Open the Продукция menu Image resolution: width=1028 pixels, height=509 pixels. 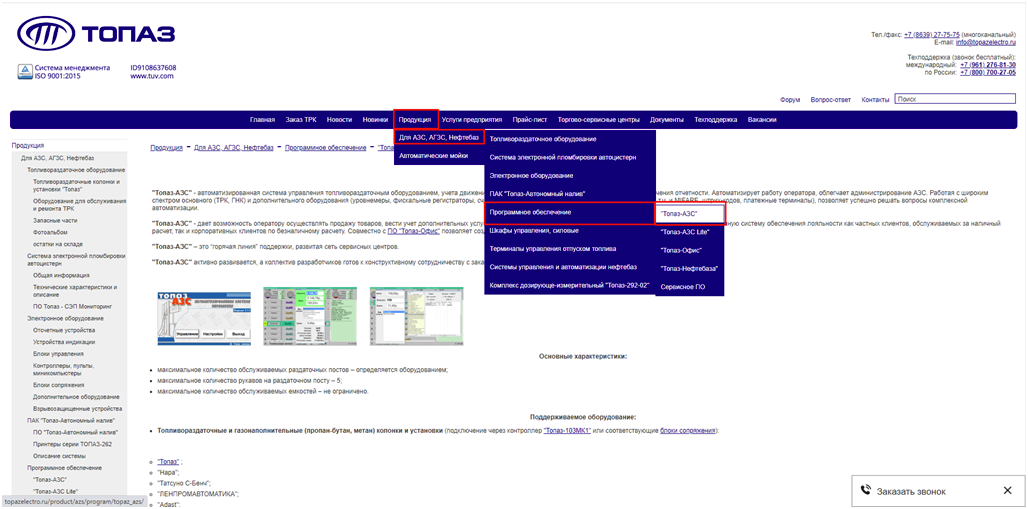click(x=415, y=120)
